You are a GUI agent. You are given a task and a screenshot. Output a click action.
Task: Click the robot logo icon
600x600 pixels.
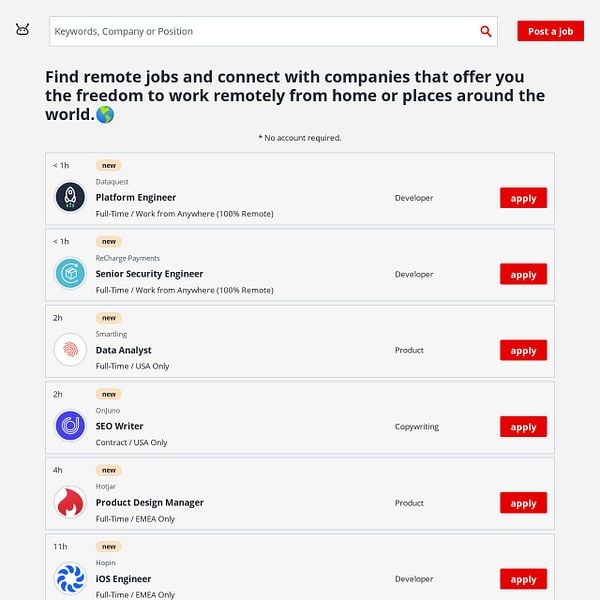tap(22, 29)
